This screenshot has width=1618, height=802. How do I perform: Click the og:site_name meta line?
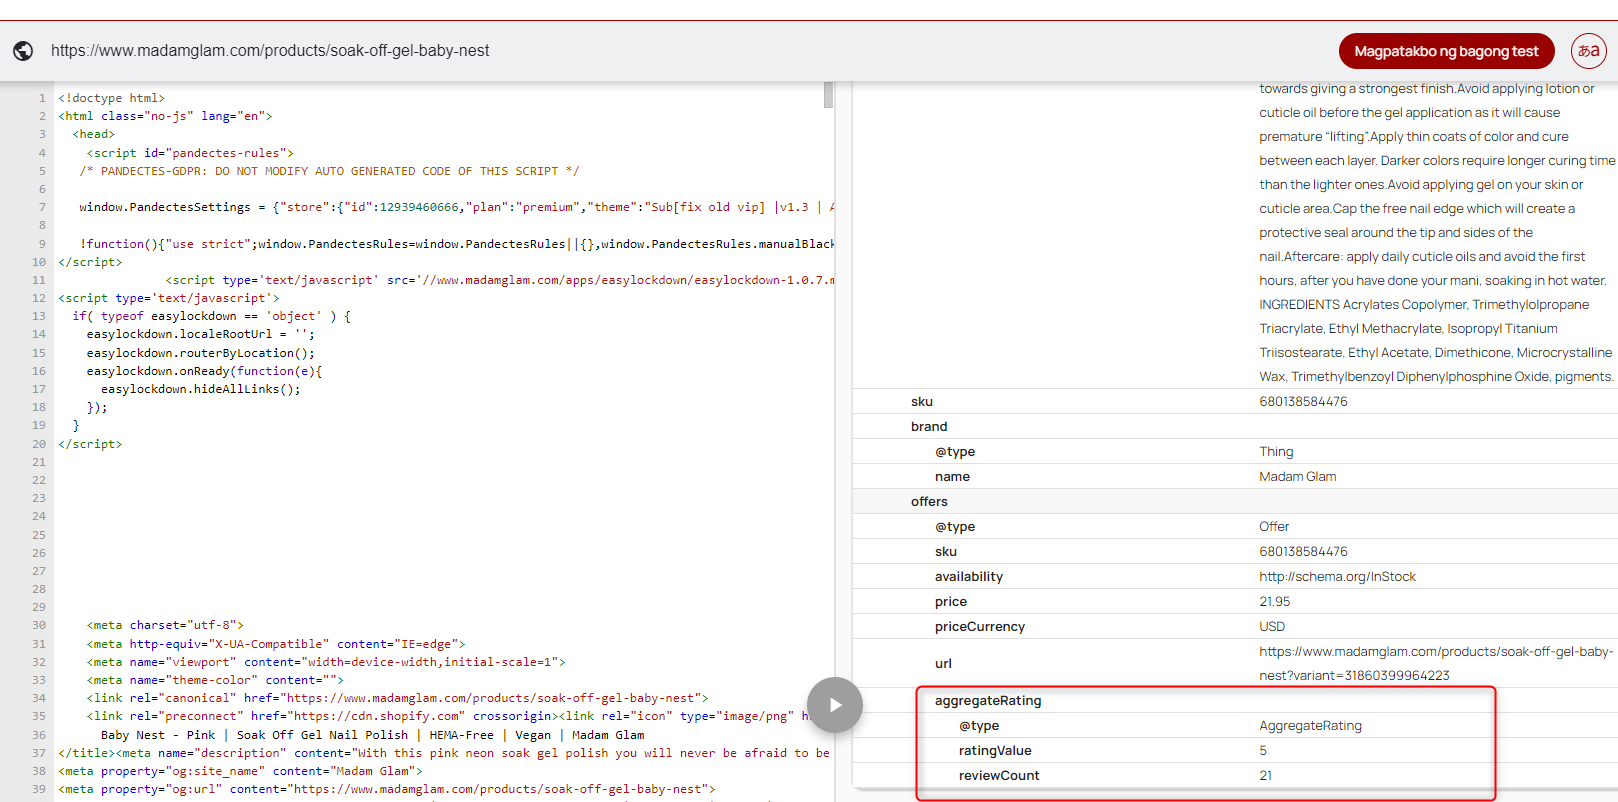[x=240, y=771]
